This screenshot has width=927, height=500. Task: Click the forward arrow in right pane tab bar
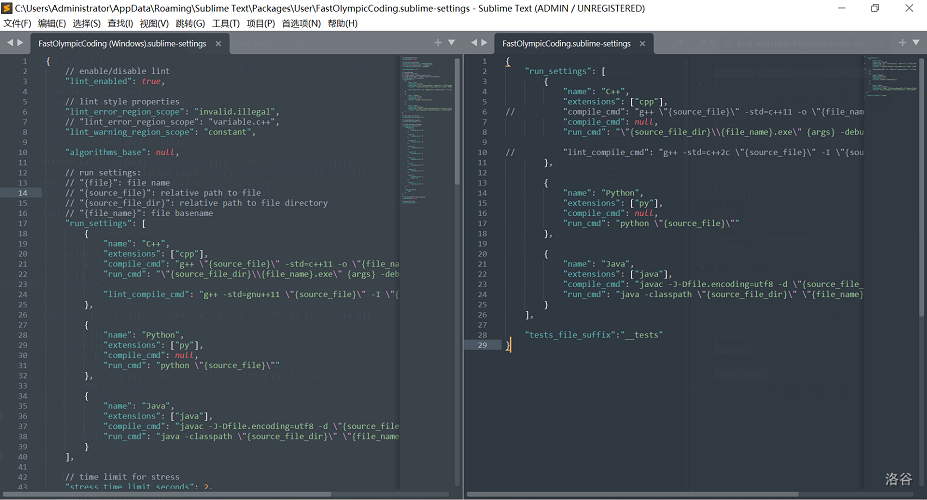click(x=484, y=43)
